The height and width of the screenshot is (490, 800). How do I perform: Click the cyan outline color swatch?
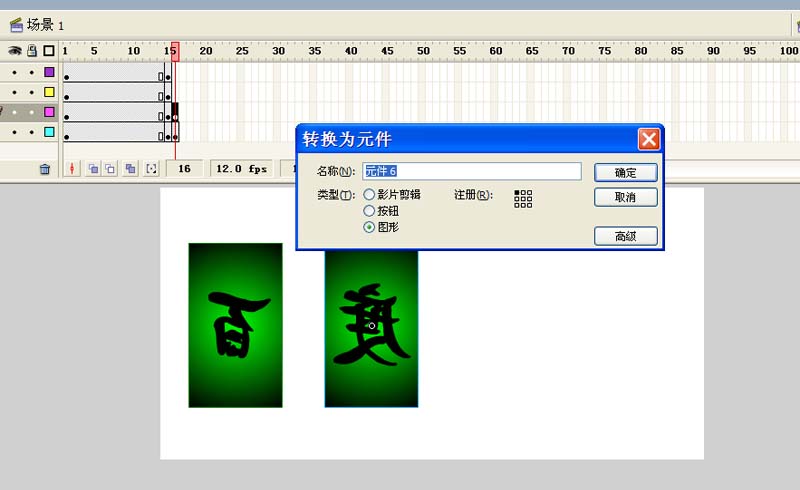(x=49, y=132)
